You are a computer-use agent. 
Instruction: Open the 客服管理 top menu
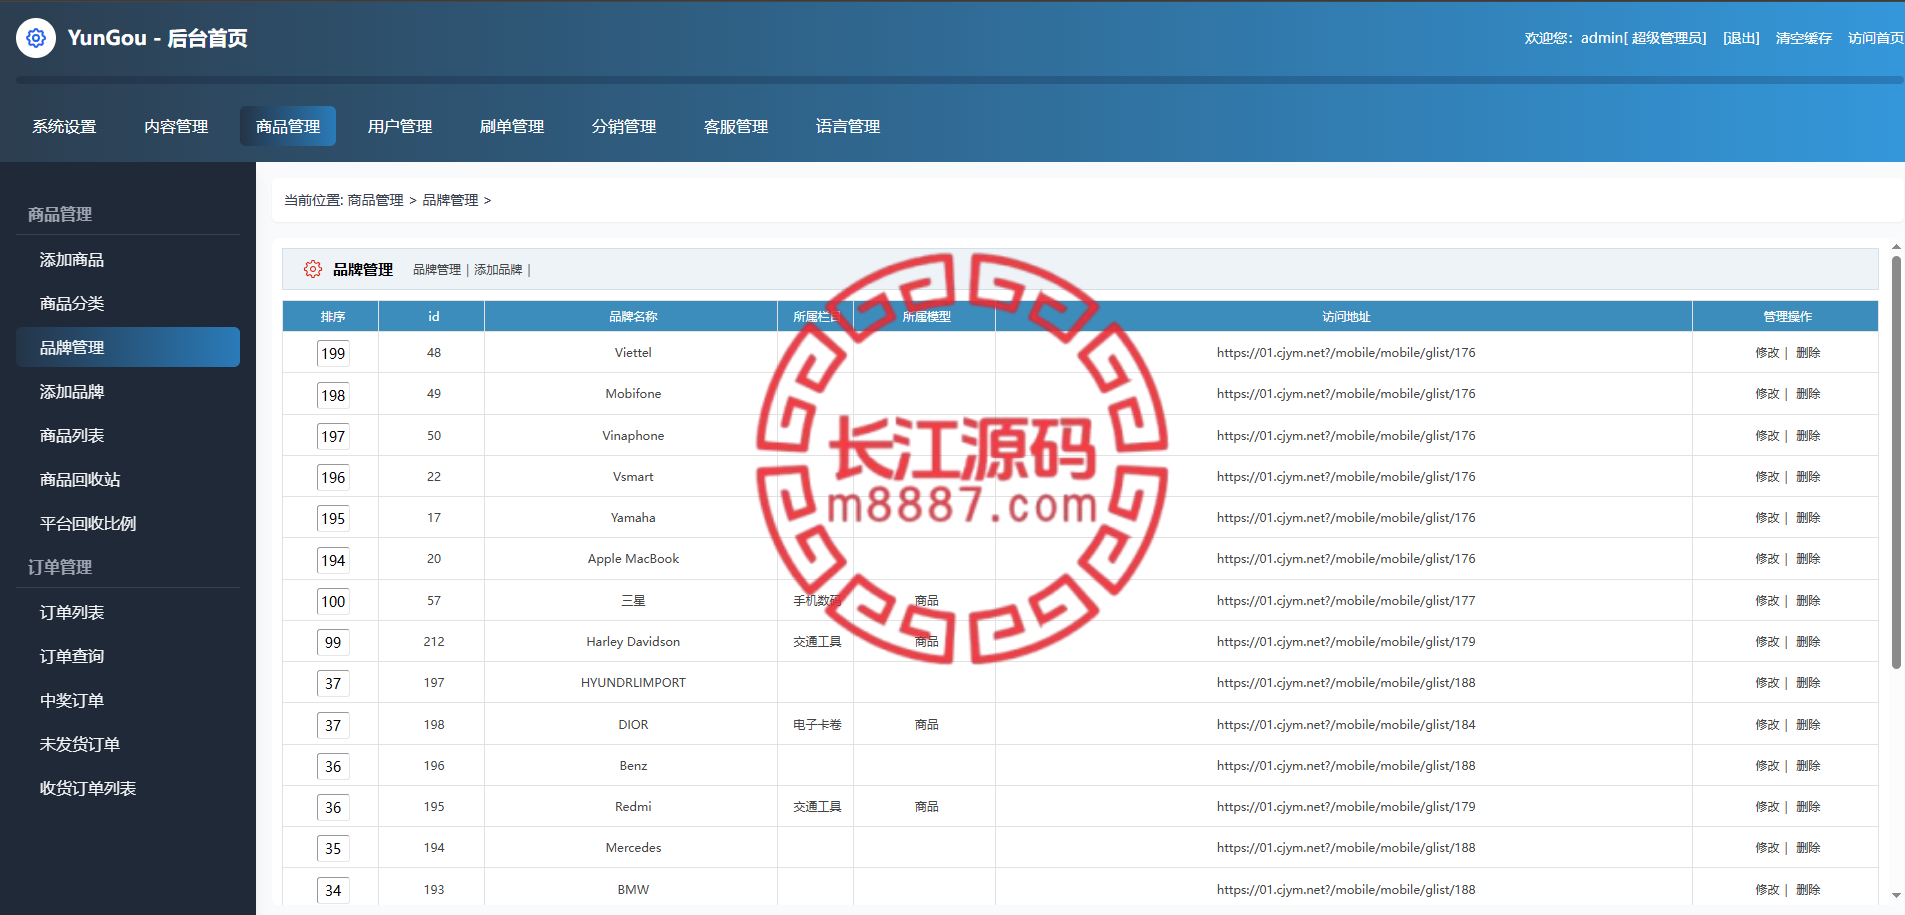click(x=736, y=126)
